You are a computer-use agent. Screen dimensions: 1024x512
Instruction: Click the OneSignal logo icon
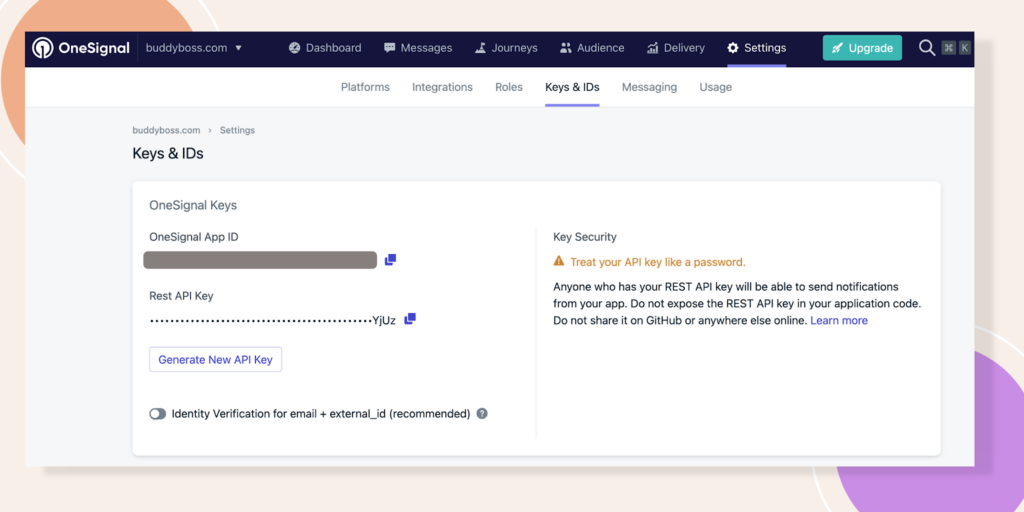pyautogui.click(x=43, y=48)
